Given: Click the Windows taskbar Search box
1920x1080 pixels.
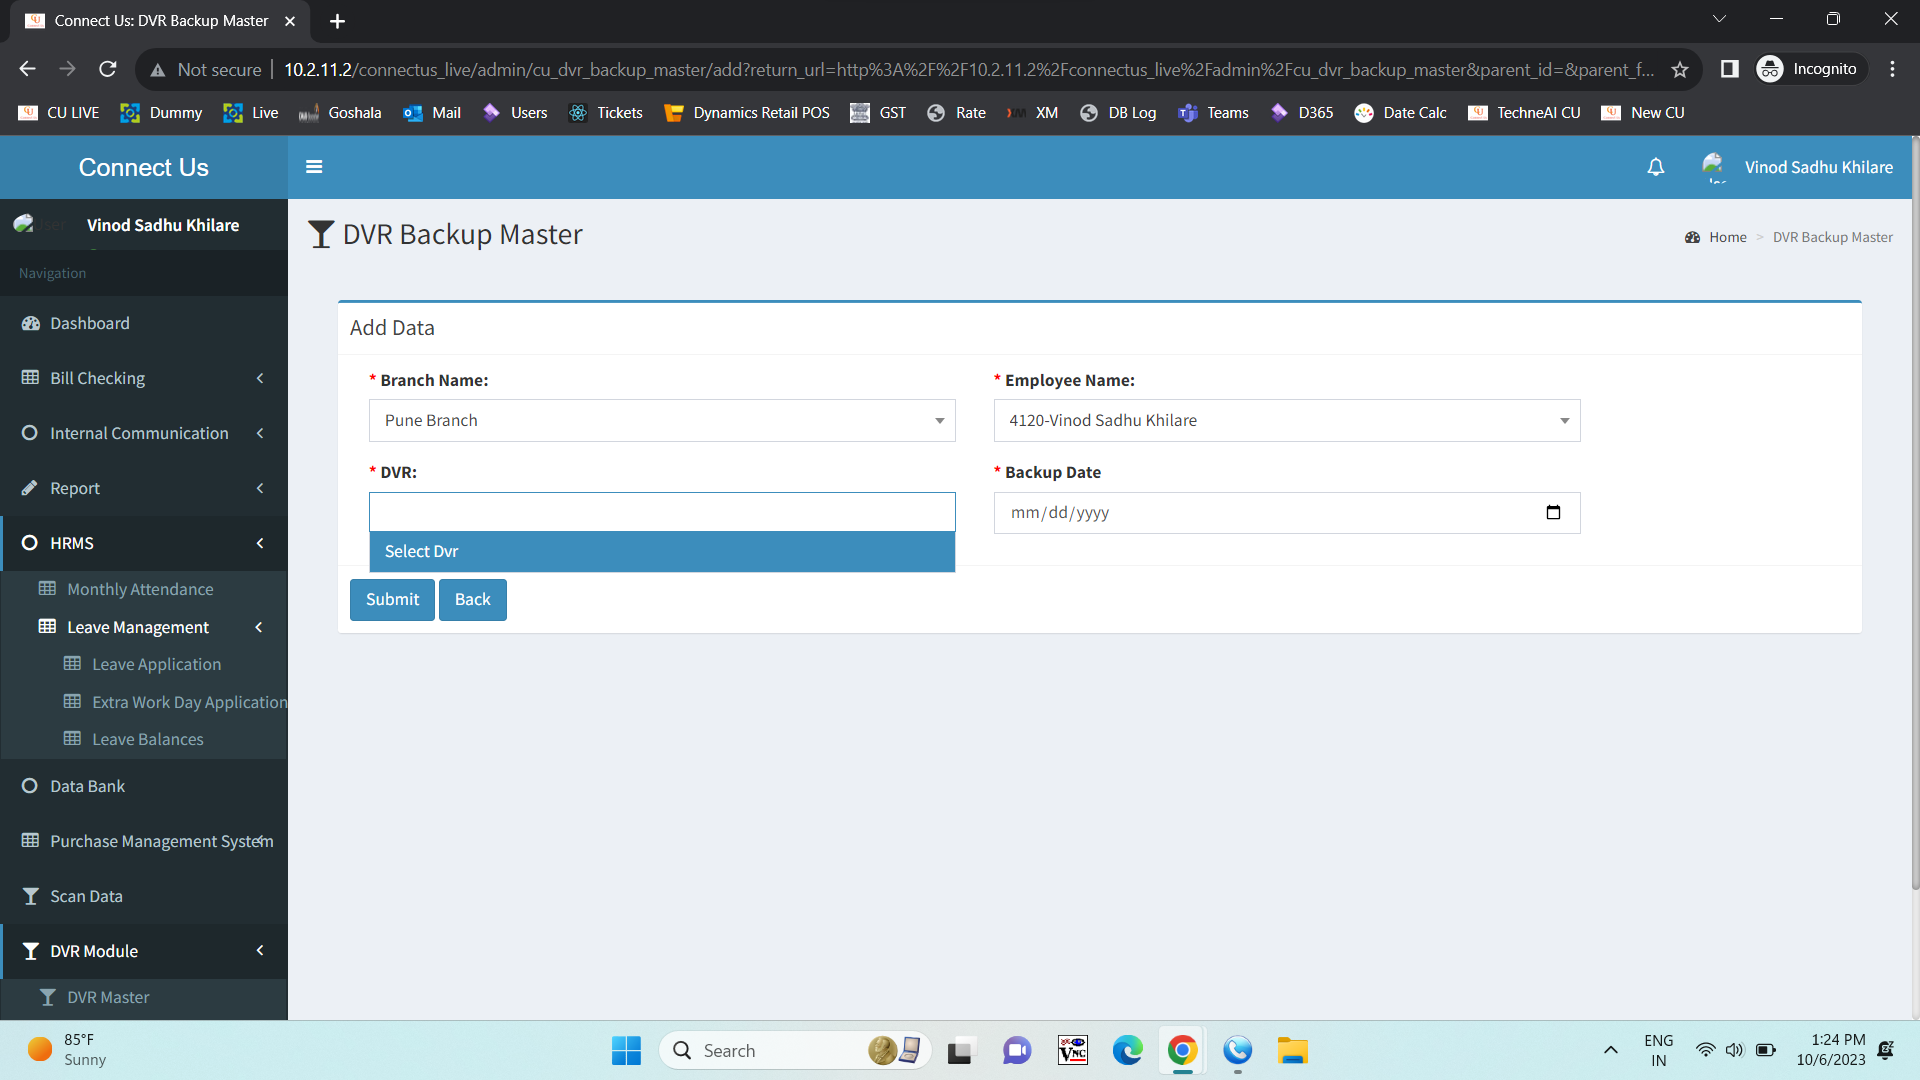Looking at the screenshot, I should coord(795,1051).
